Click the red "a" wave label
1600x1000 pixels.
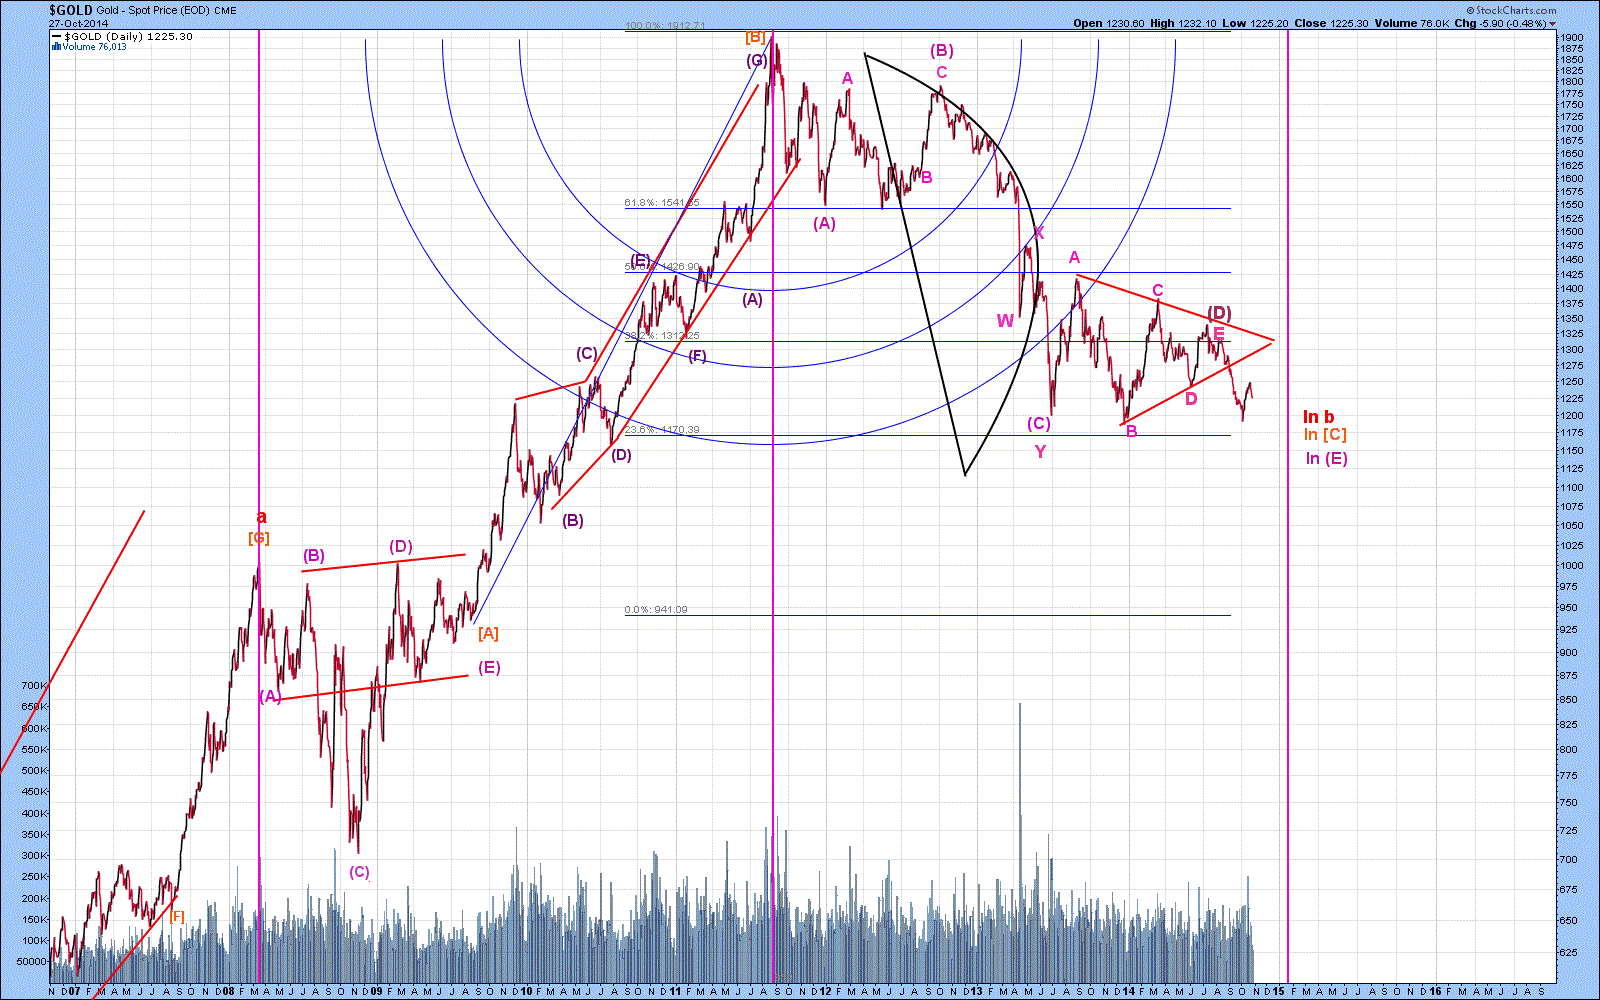261,517
